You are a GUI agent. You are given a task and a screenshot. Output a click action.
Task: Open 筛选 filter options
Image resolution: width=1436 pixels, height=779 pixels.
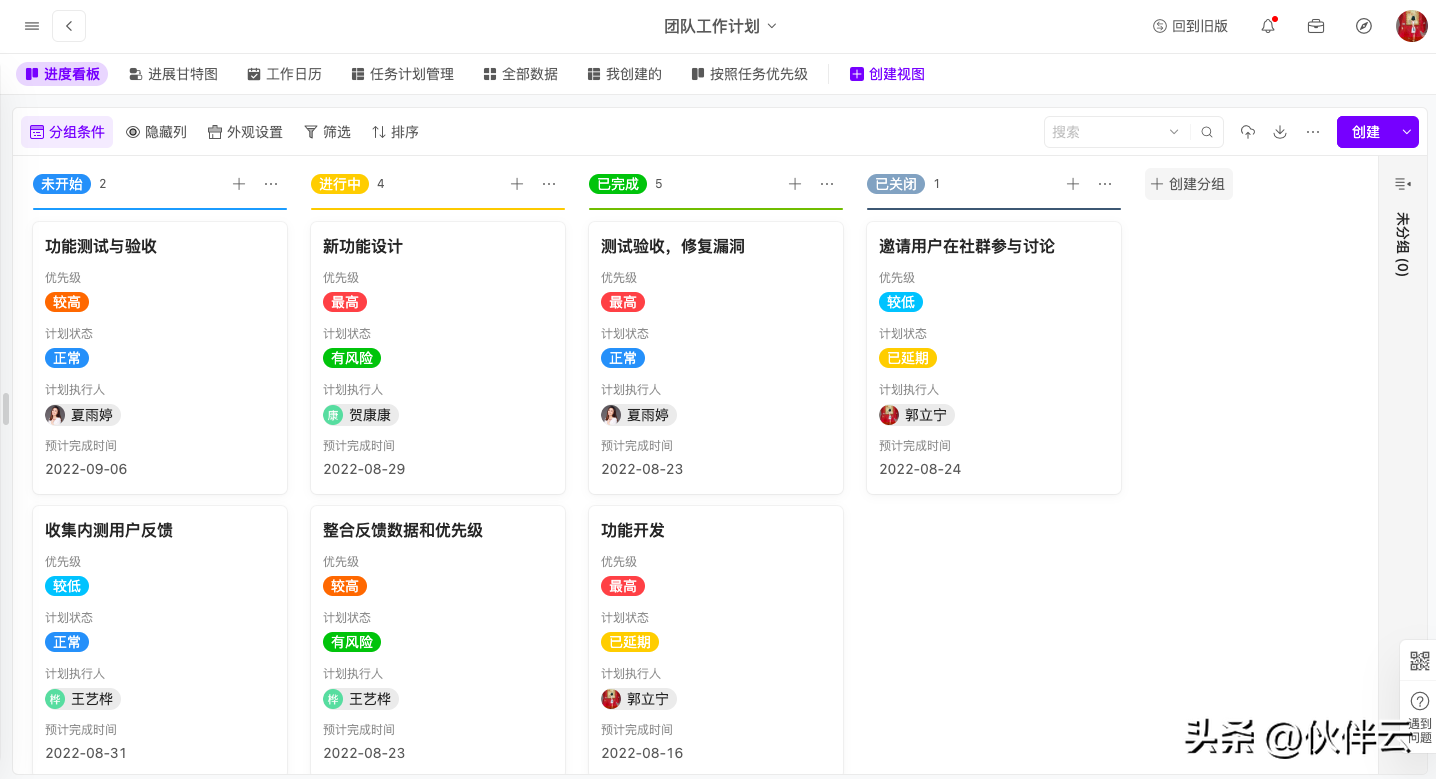click(x=327, y=132)
